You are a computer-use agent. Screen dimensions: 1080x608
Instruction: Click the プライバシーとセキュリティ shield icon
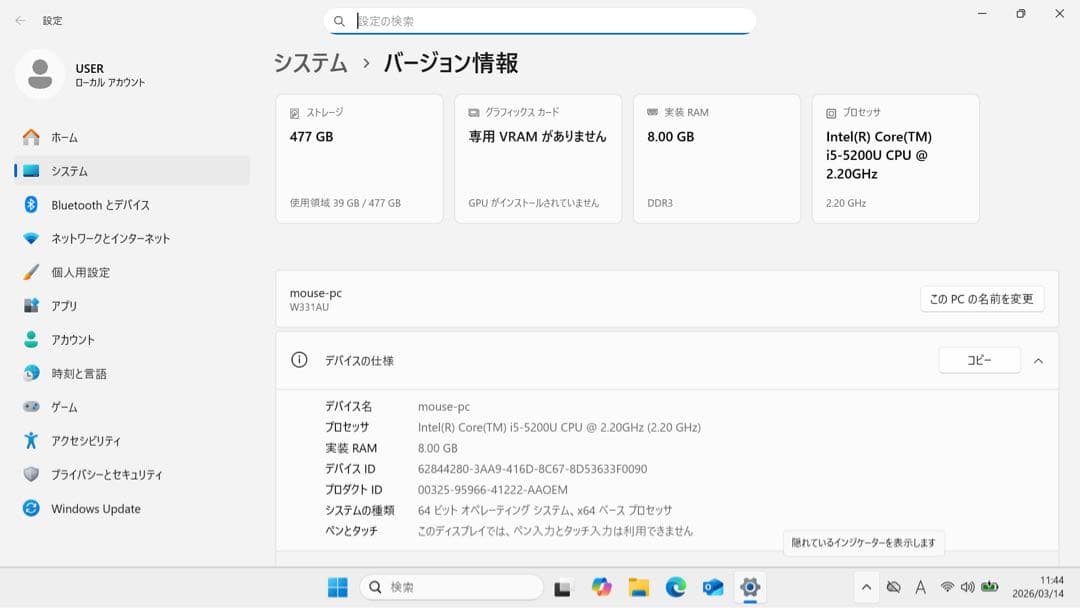point(31,474)
